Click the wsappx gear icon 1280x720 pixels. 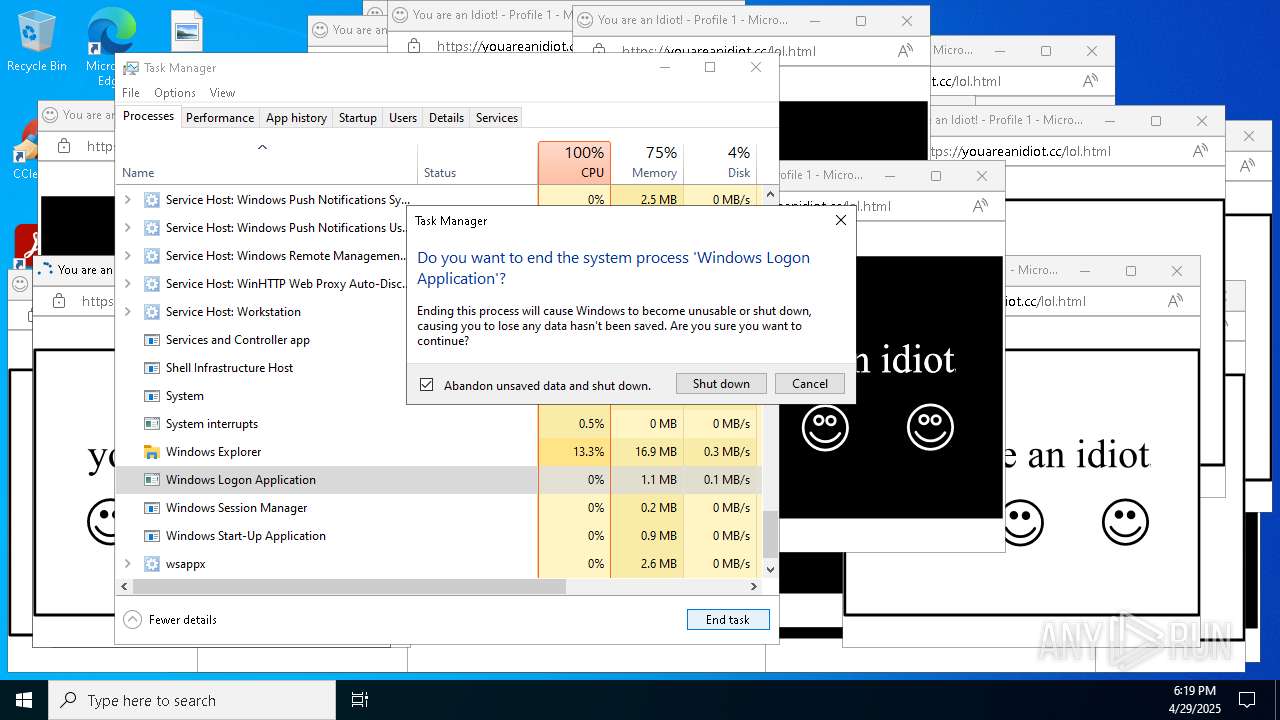[152, 564]
